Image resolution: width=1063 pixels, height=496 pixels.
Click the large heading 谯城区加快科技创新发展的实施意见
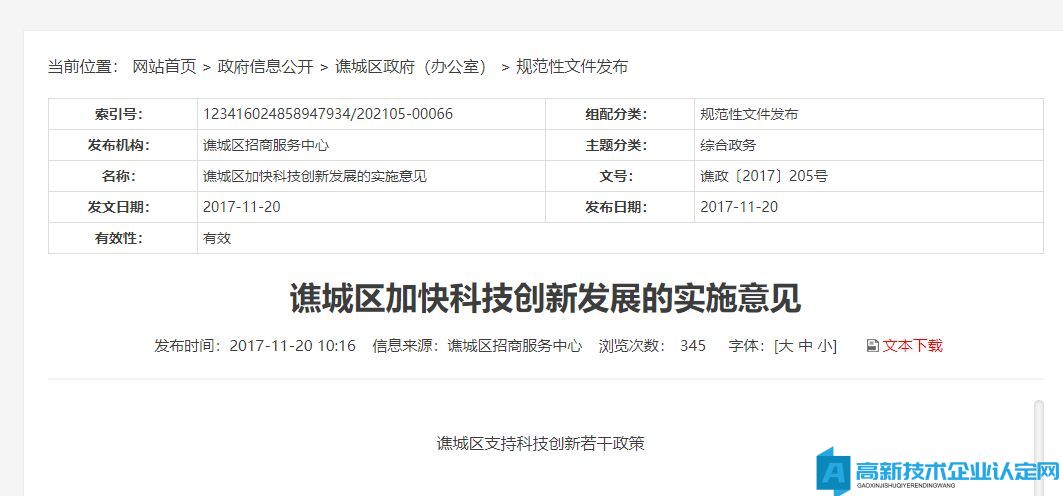pos(545,298)
